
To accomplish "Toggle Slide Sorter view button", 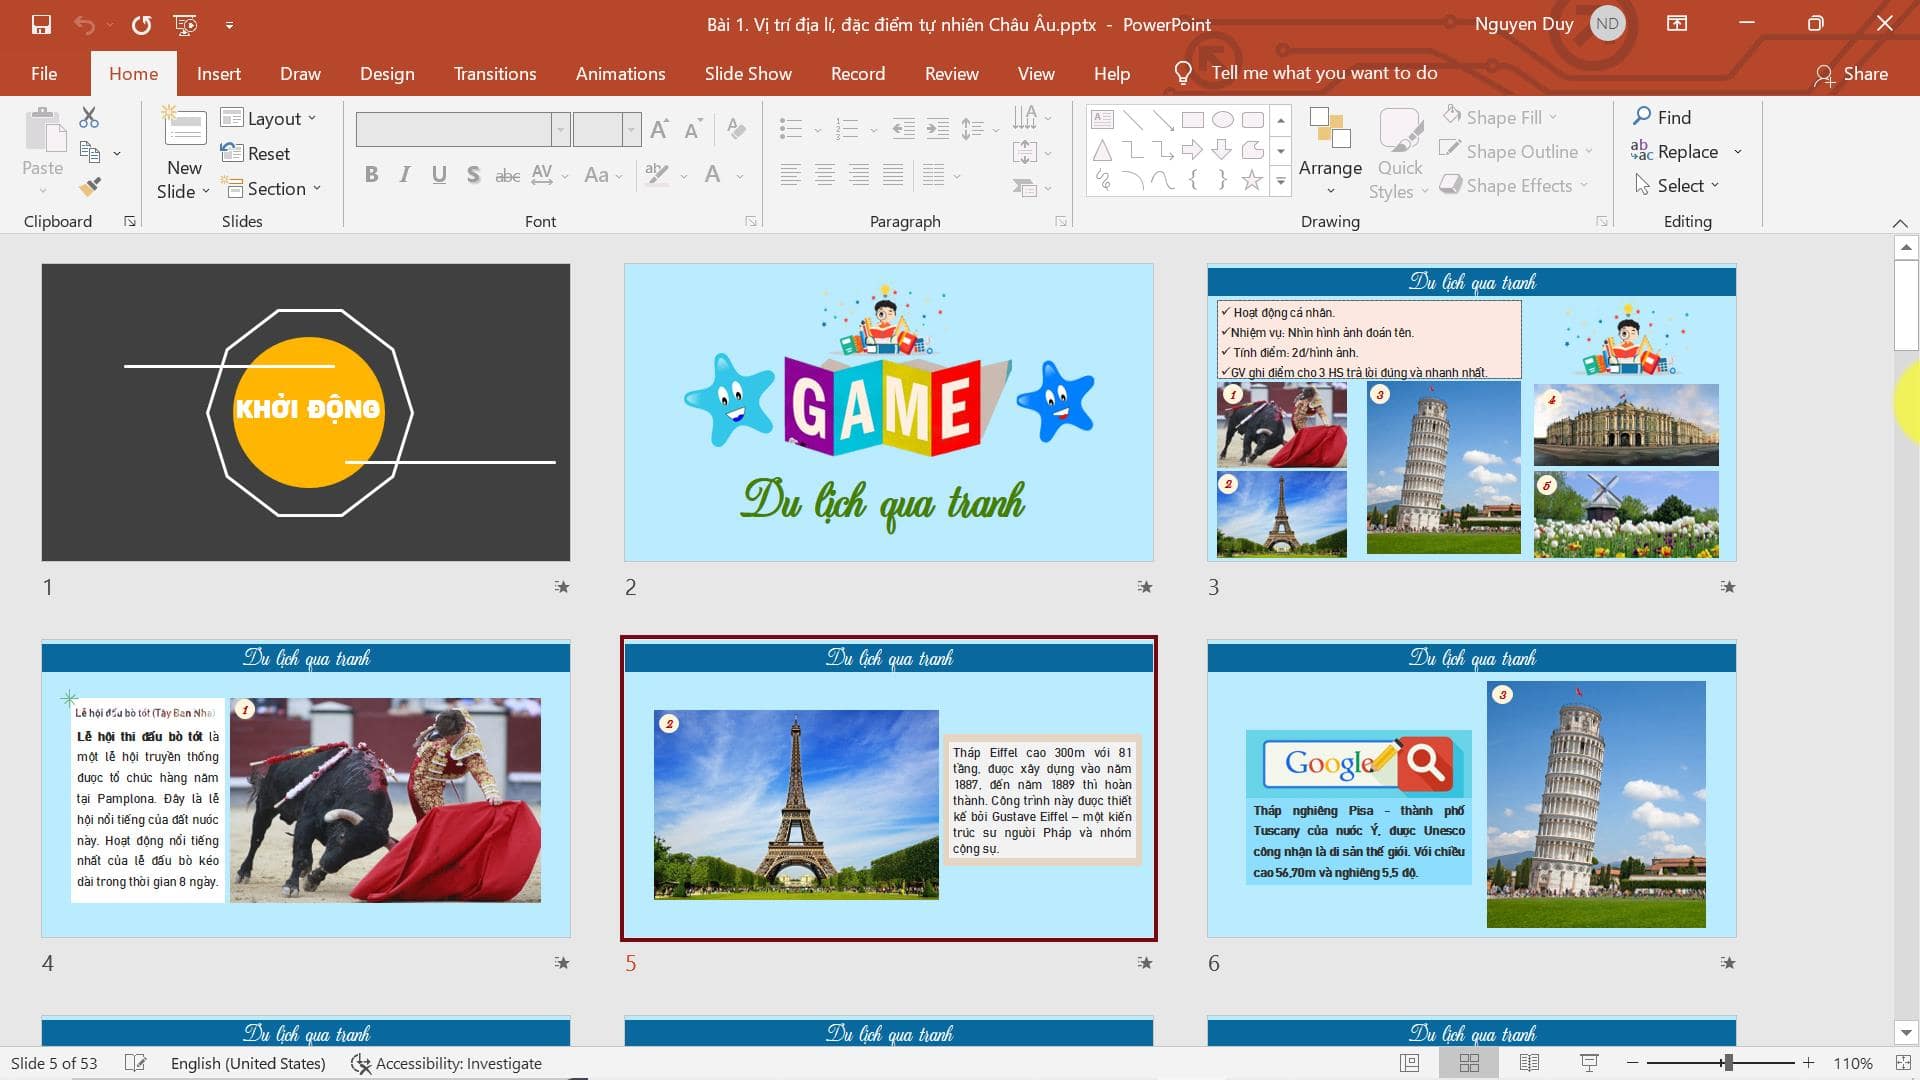I will (x=1469, y=1063).
